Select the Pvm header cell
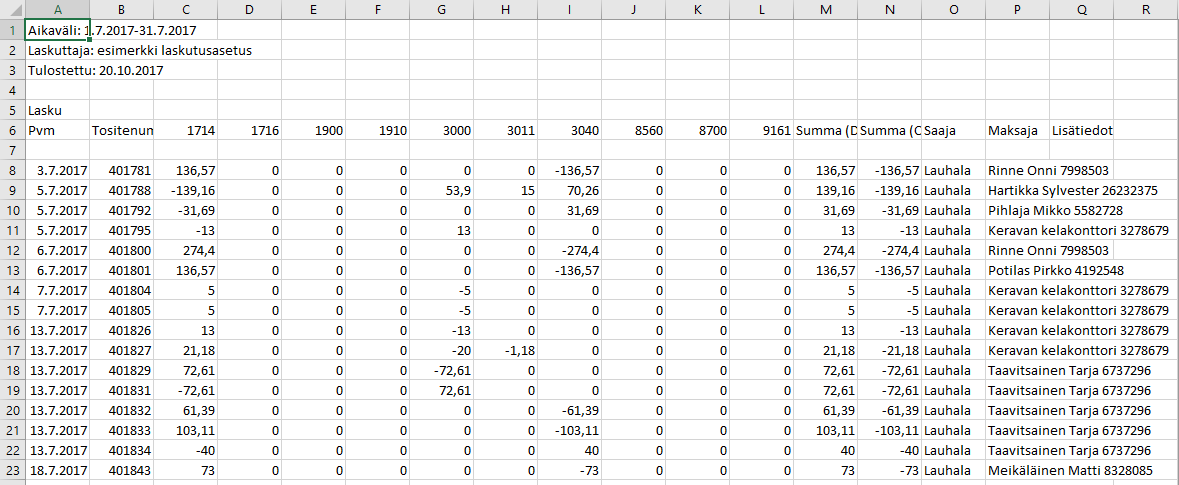This screenshot has height=485, width=1179. click(x=58, y=130)
